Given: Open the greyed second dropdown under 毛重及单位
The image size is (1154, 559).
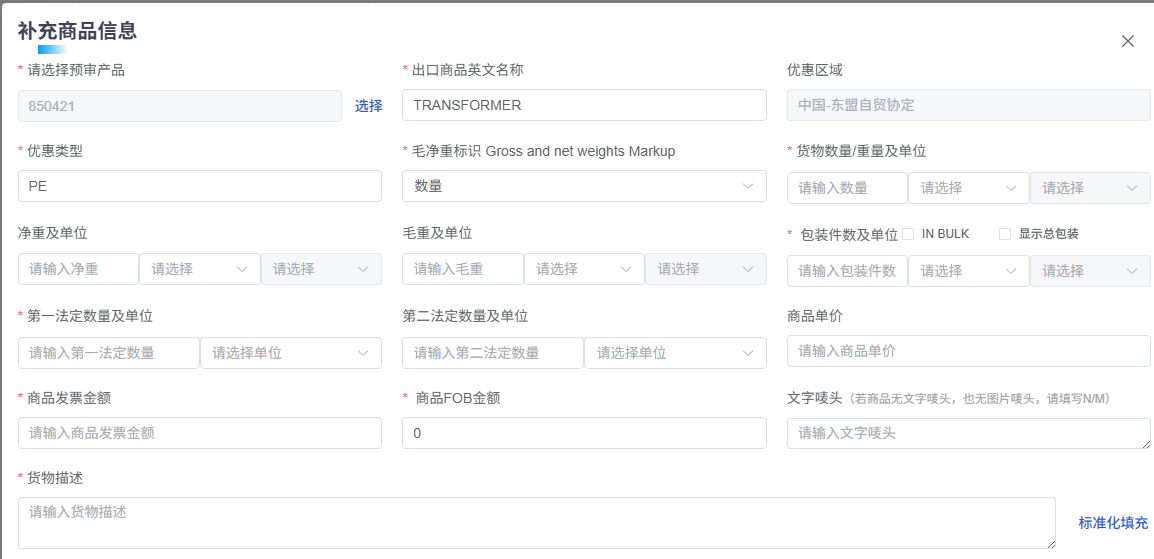Looking at the screenshot, I should pos(706,268).
